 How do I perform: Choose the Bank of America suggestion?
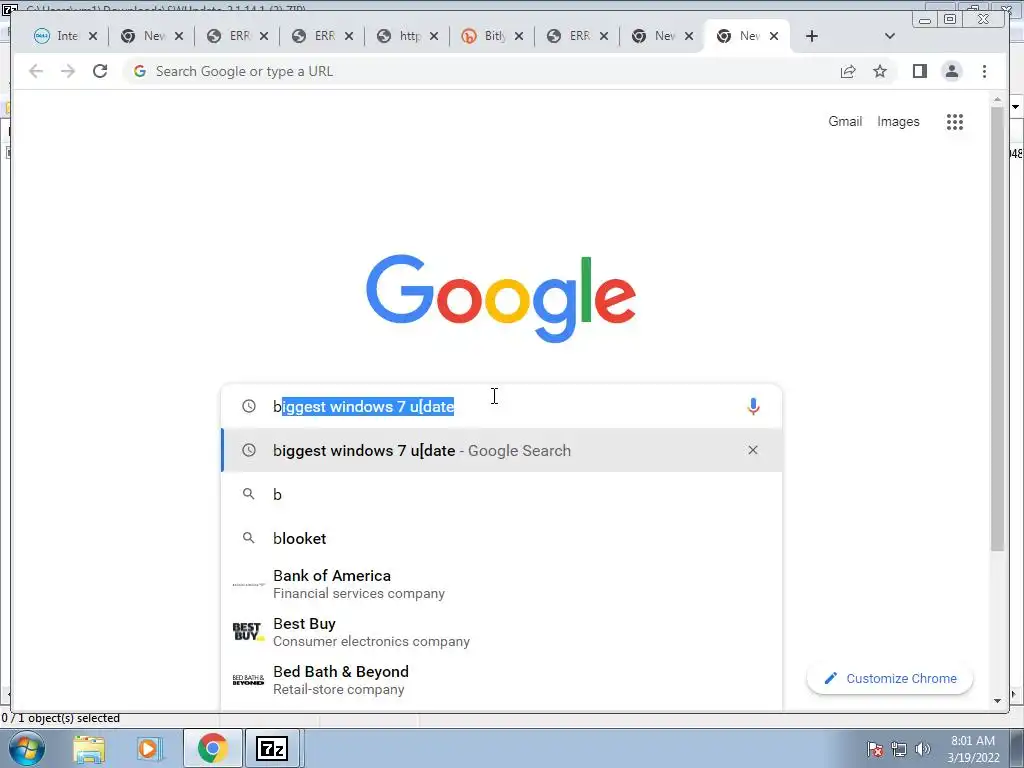pyautogui.click(x=502, y=584)
